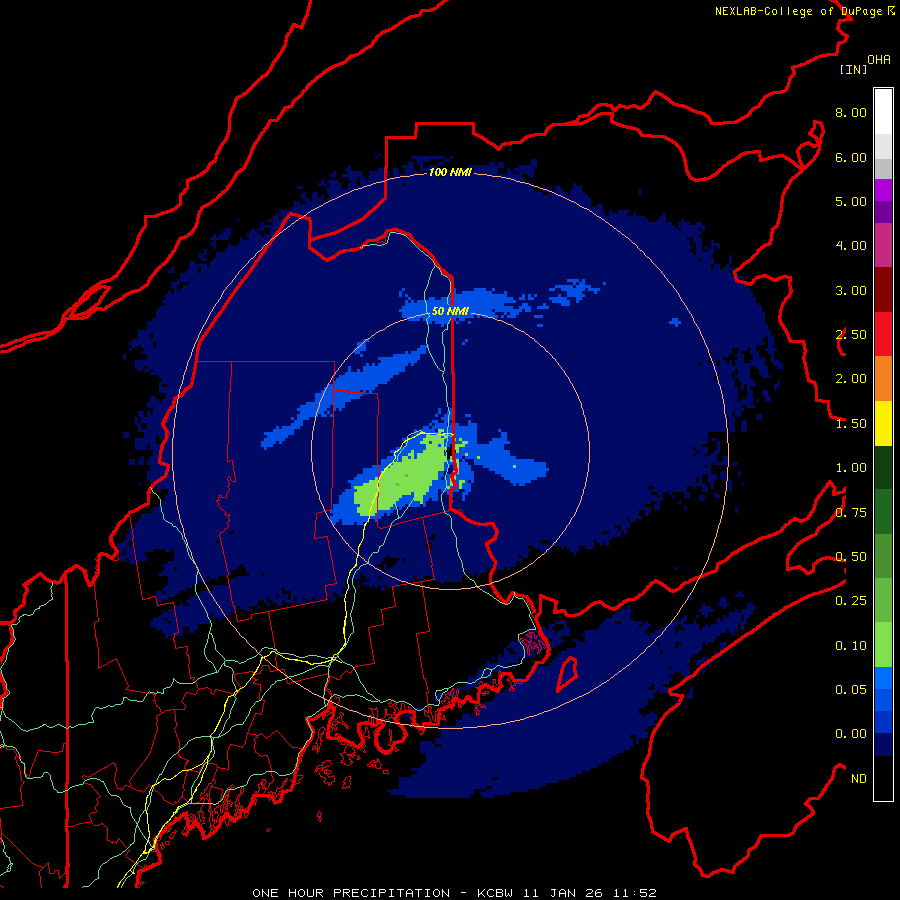Select the 2.00 legend value

[851, 379]
